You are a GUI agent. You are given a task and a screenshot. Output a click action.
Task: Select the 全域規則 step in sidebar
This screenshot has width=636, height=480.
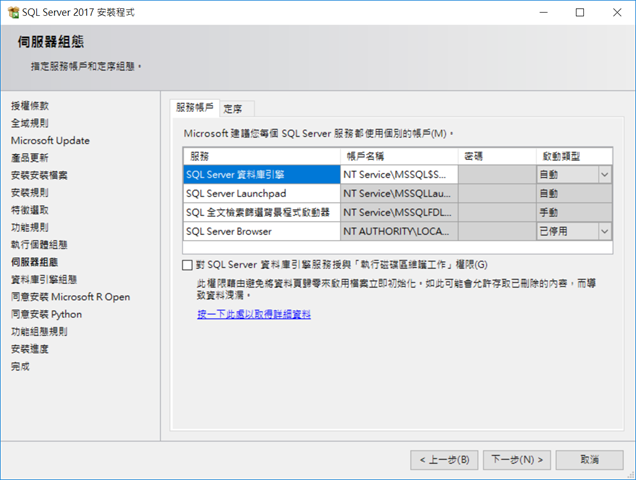(30, 123)
